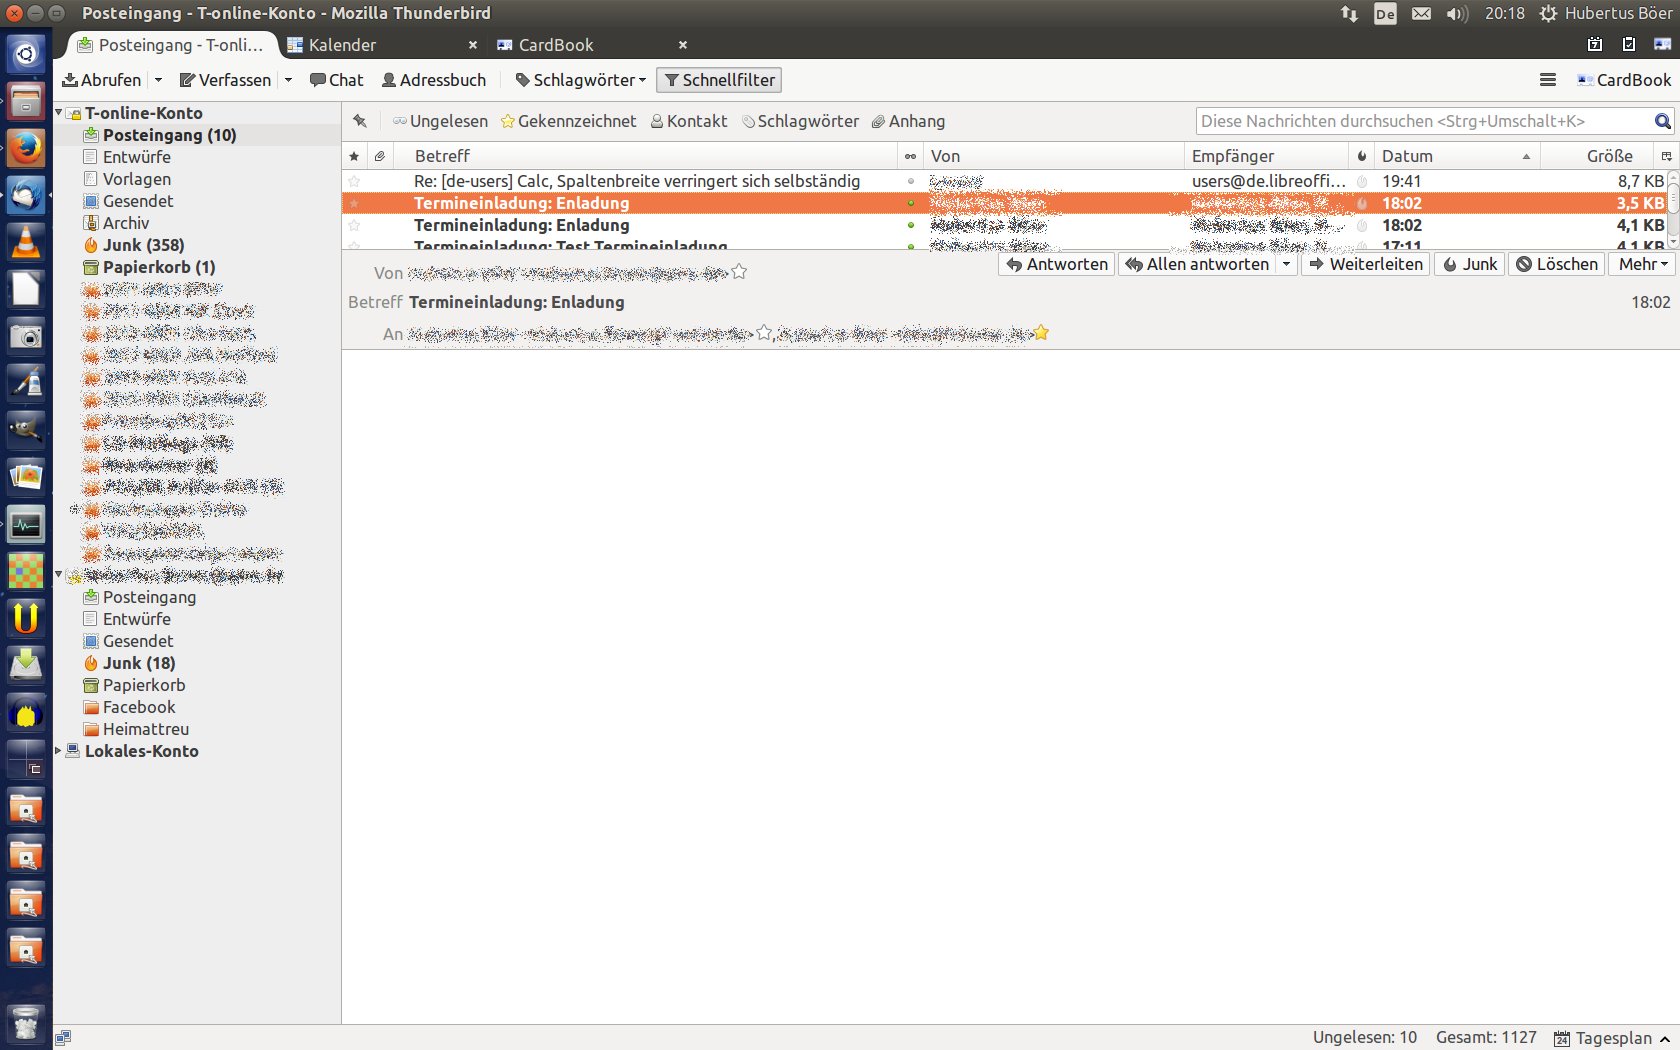Filter messages with Anhang
This screenshot has width=1680, height=1050.
tap(908, 121)
